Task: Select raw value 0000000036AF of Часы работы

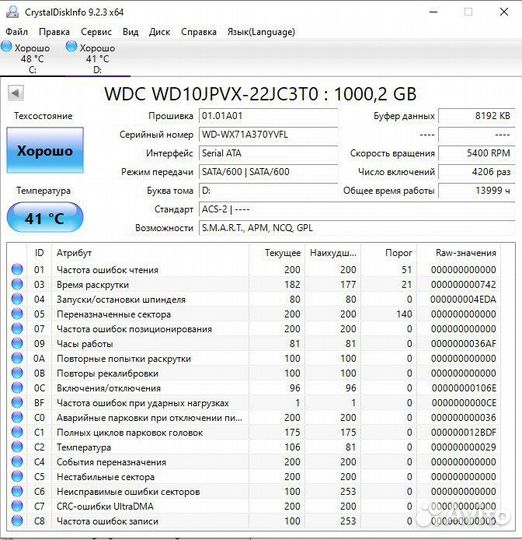Action: [463, 344]
